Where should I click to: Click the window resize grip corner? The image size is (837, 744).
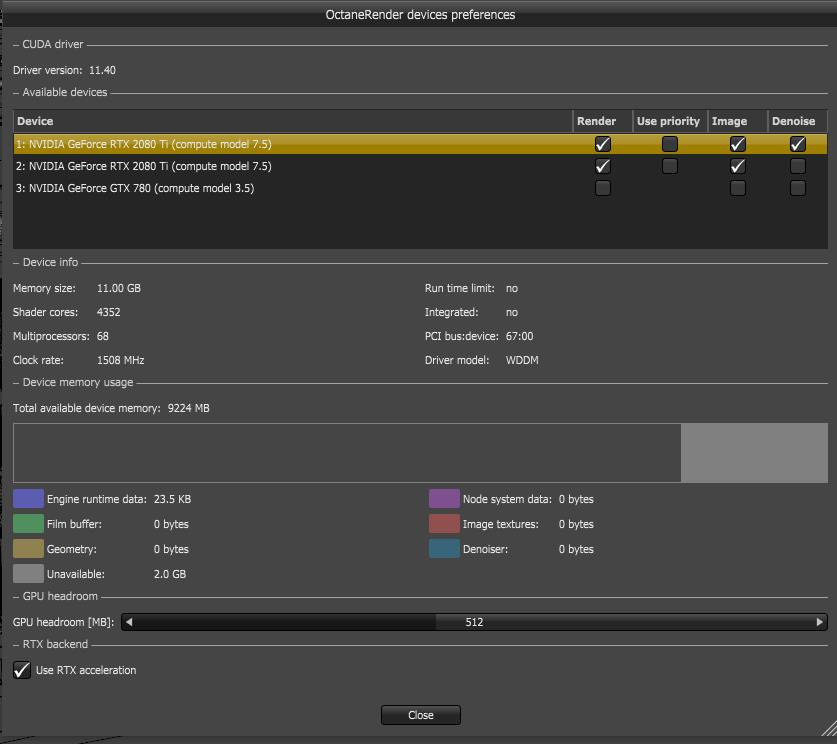pos(829,729)
